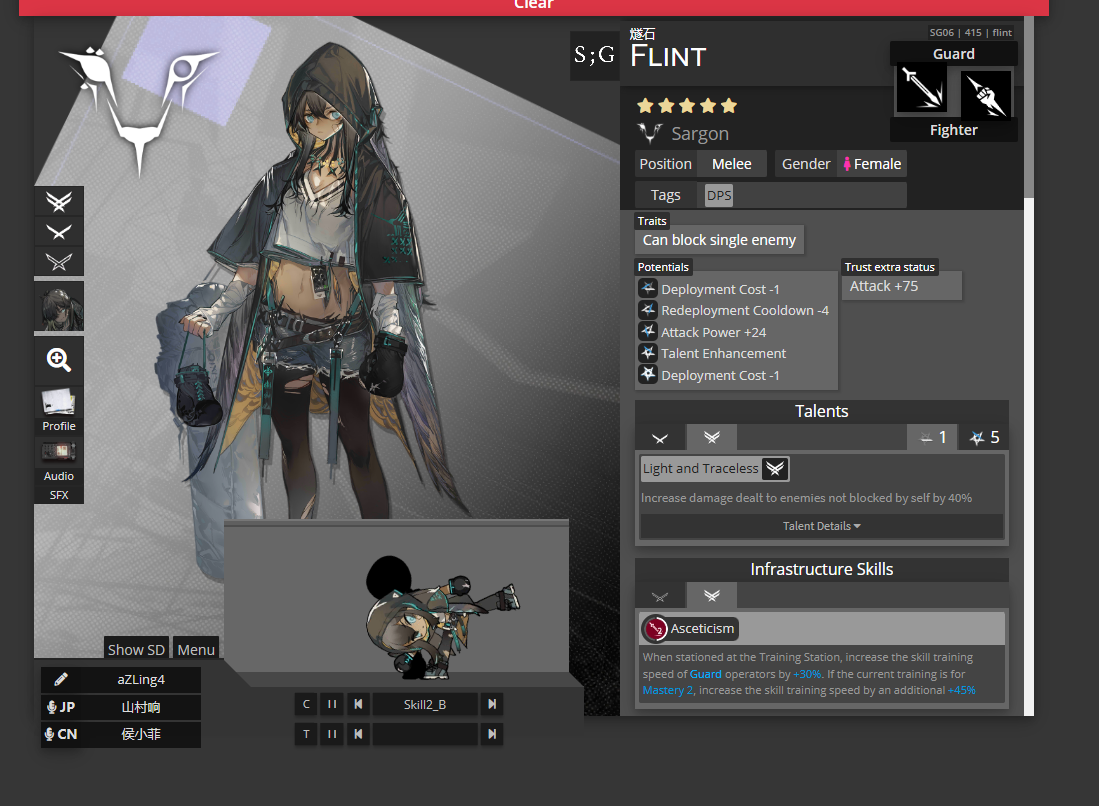Select the Elite 1 art icon
This screenshot has height=806, width=1099.
pos(59,232)
